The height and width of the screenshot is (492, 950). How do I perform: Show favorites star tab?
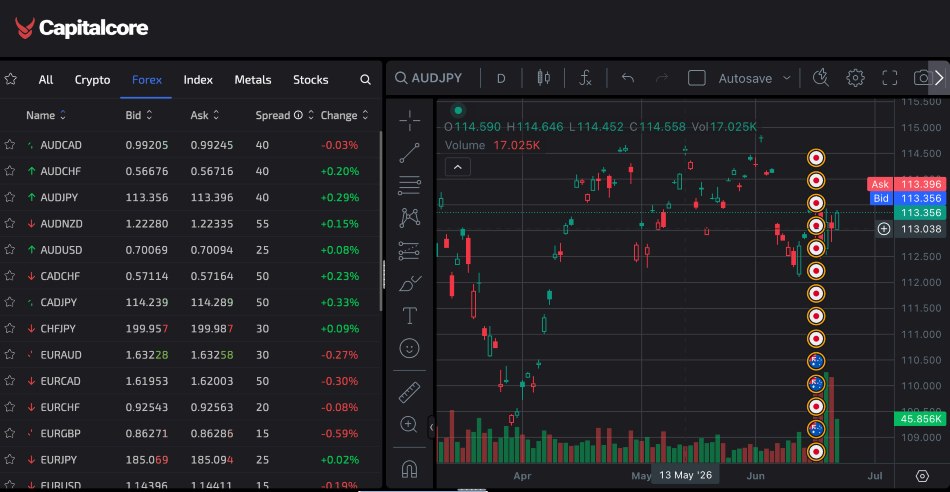10,79
